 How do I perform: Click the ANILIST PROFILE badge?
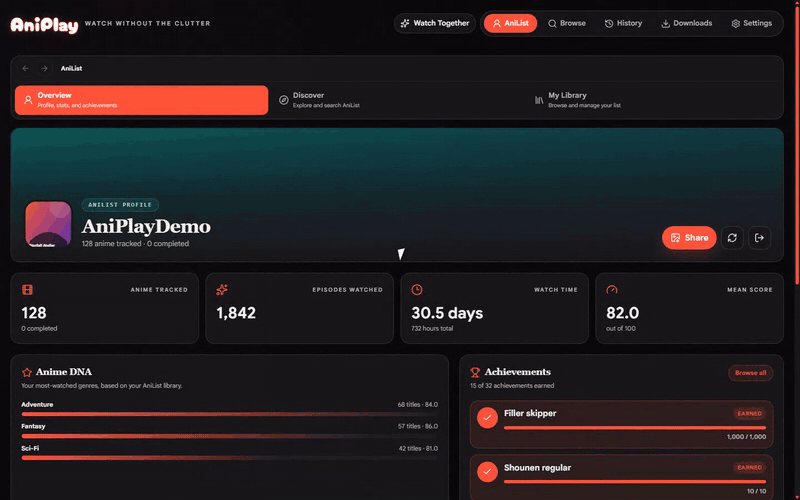(120, 205)
